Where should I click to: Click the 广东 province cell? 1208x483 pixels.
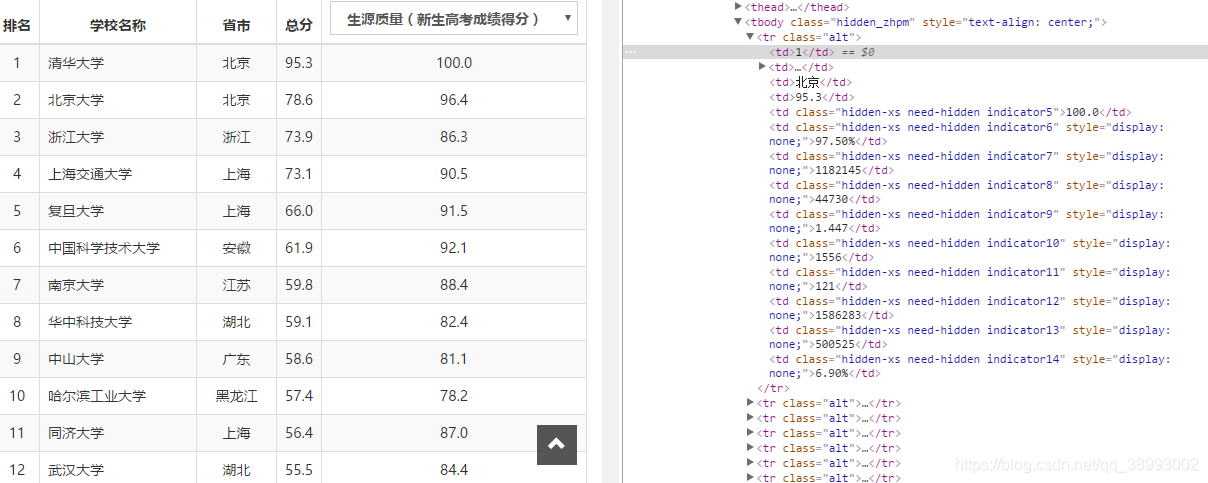[237, 359]
